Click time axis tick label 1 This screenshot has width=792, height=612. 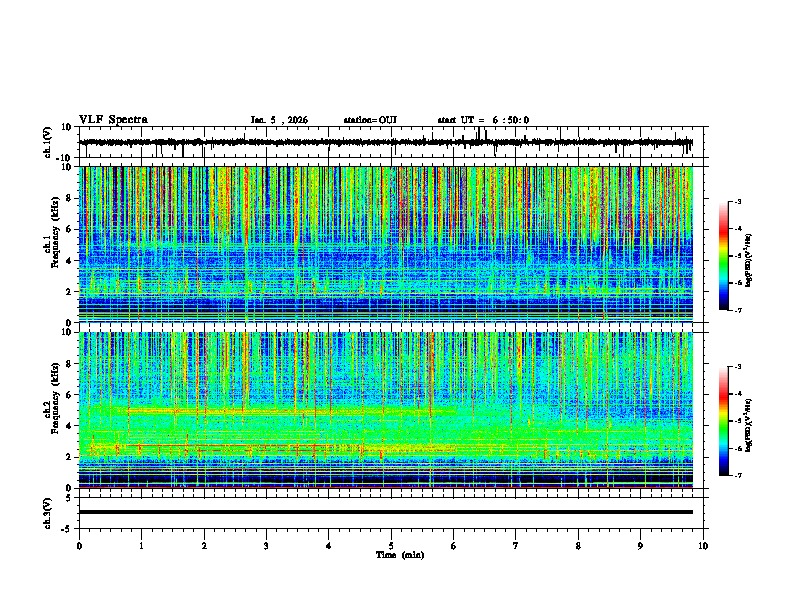[x=141, y=546]
